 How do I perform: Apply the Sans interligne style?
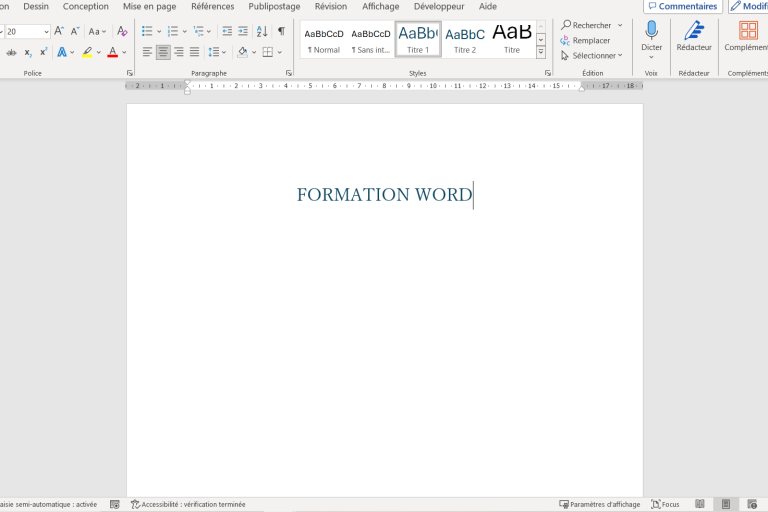click(371, 40)
